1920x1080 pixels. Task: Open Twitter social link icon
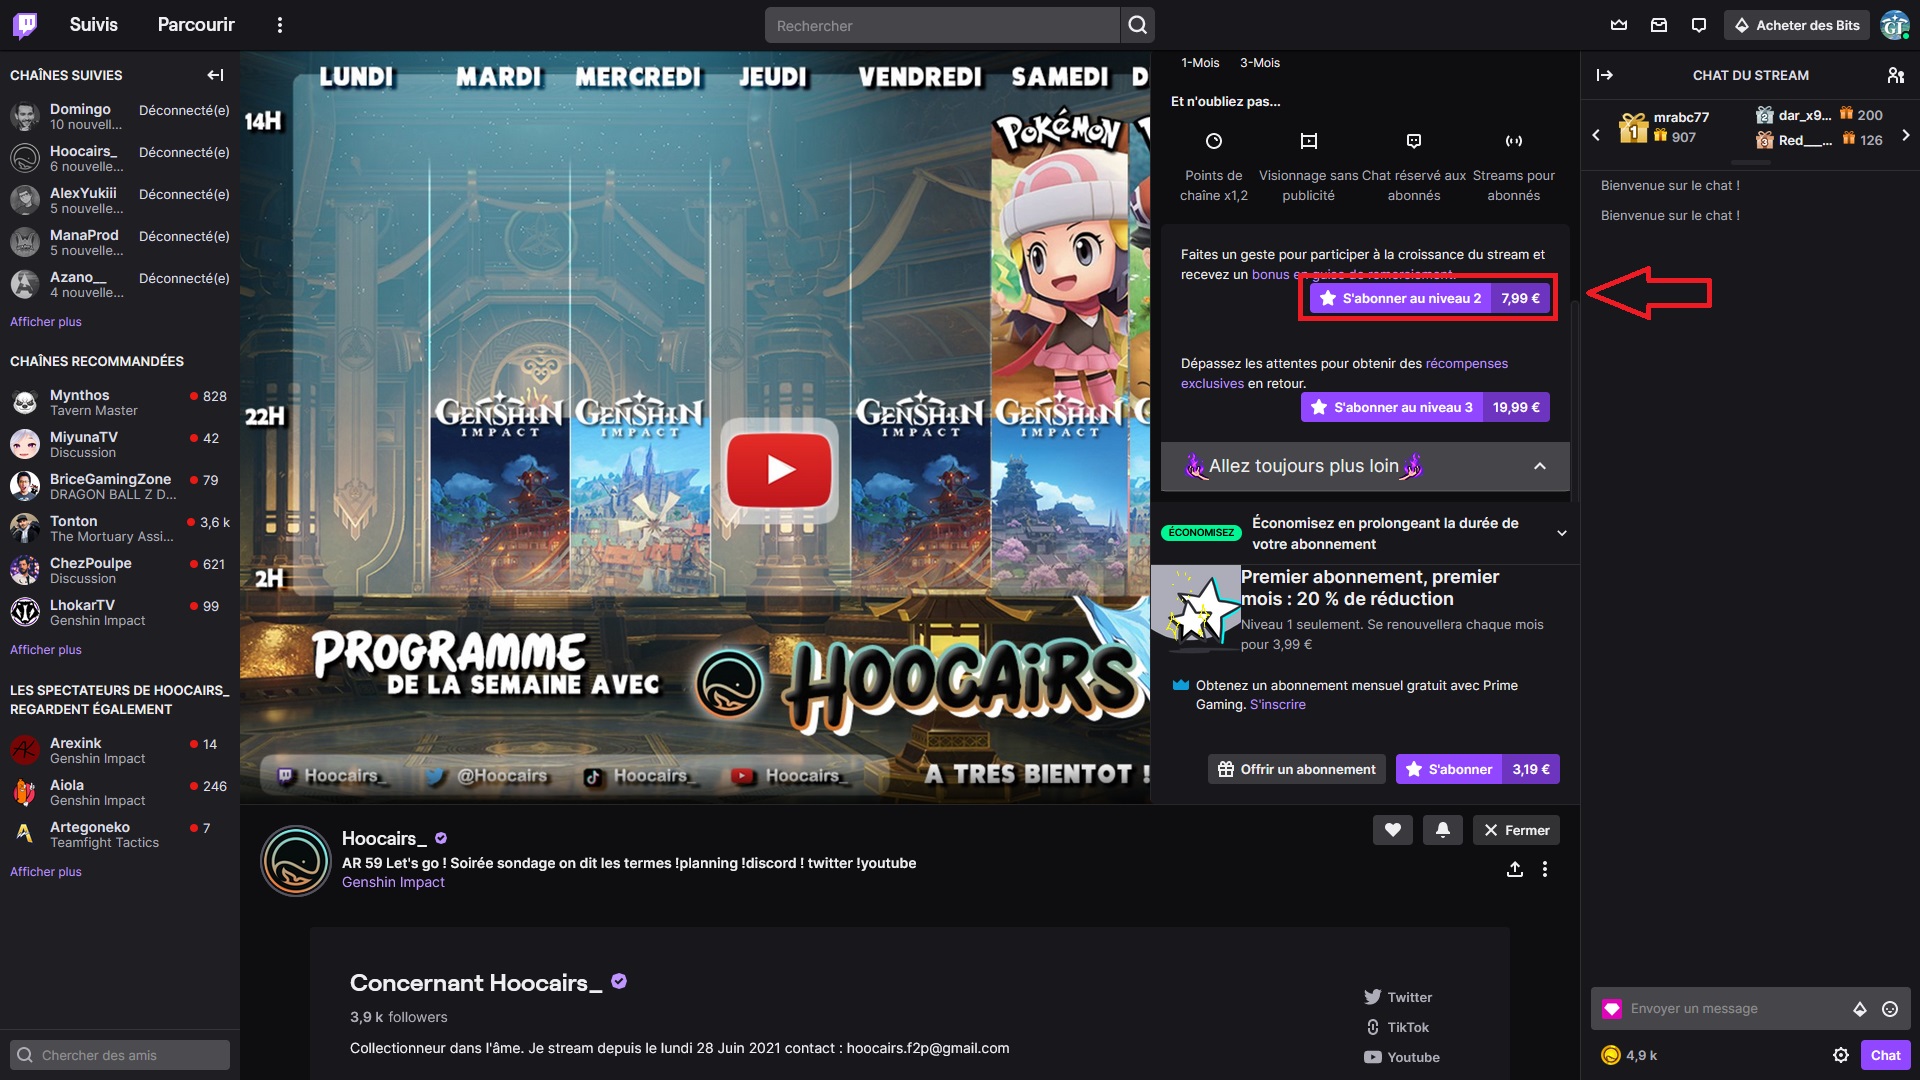[1373, 997]
